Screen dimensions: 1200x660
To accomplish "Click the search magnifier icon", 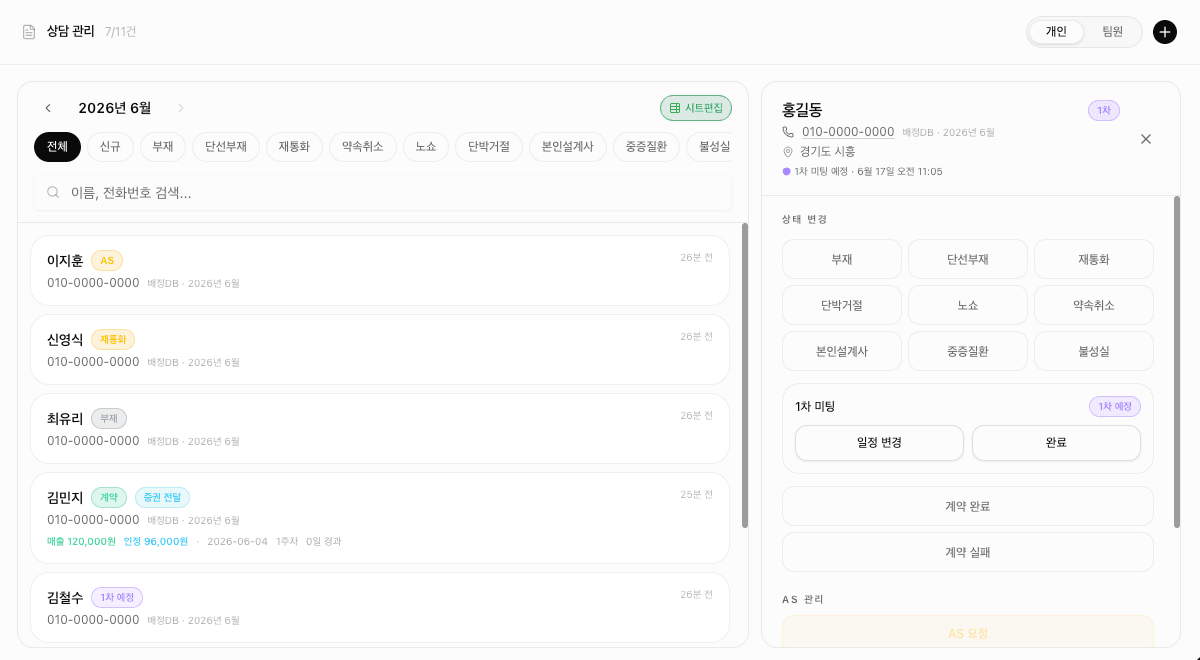I will tap(53, 192).
